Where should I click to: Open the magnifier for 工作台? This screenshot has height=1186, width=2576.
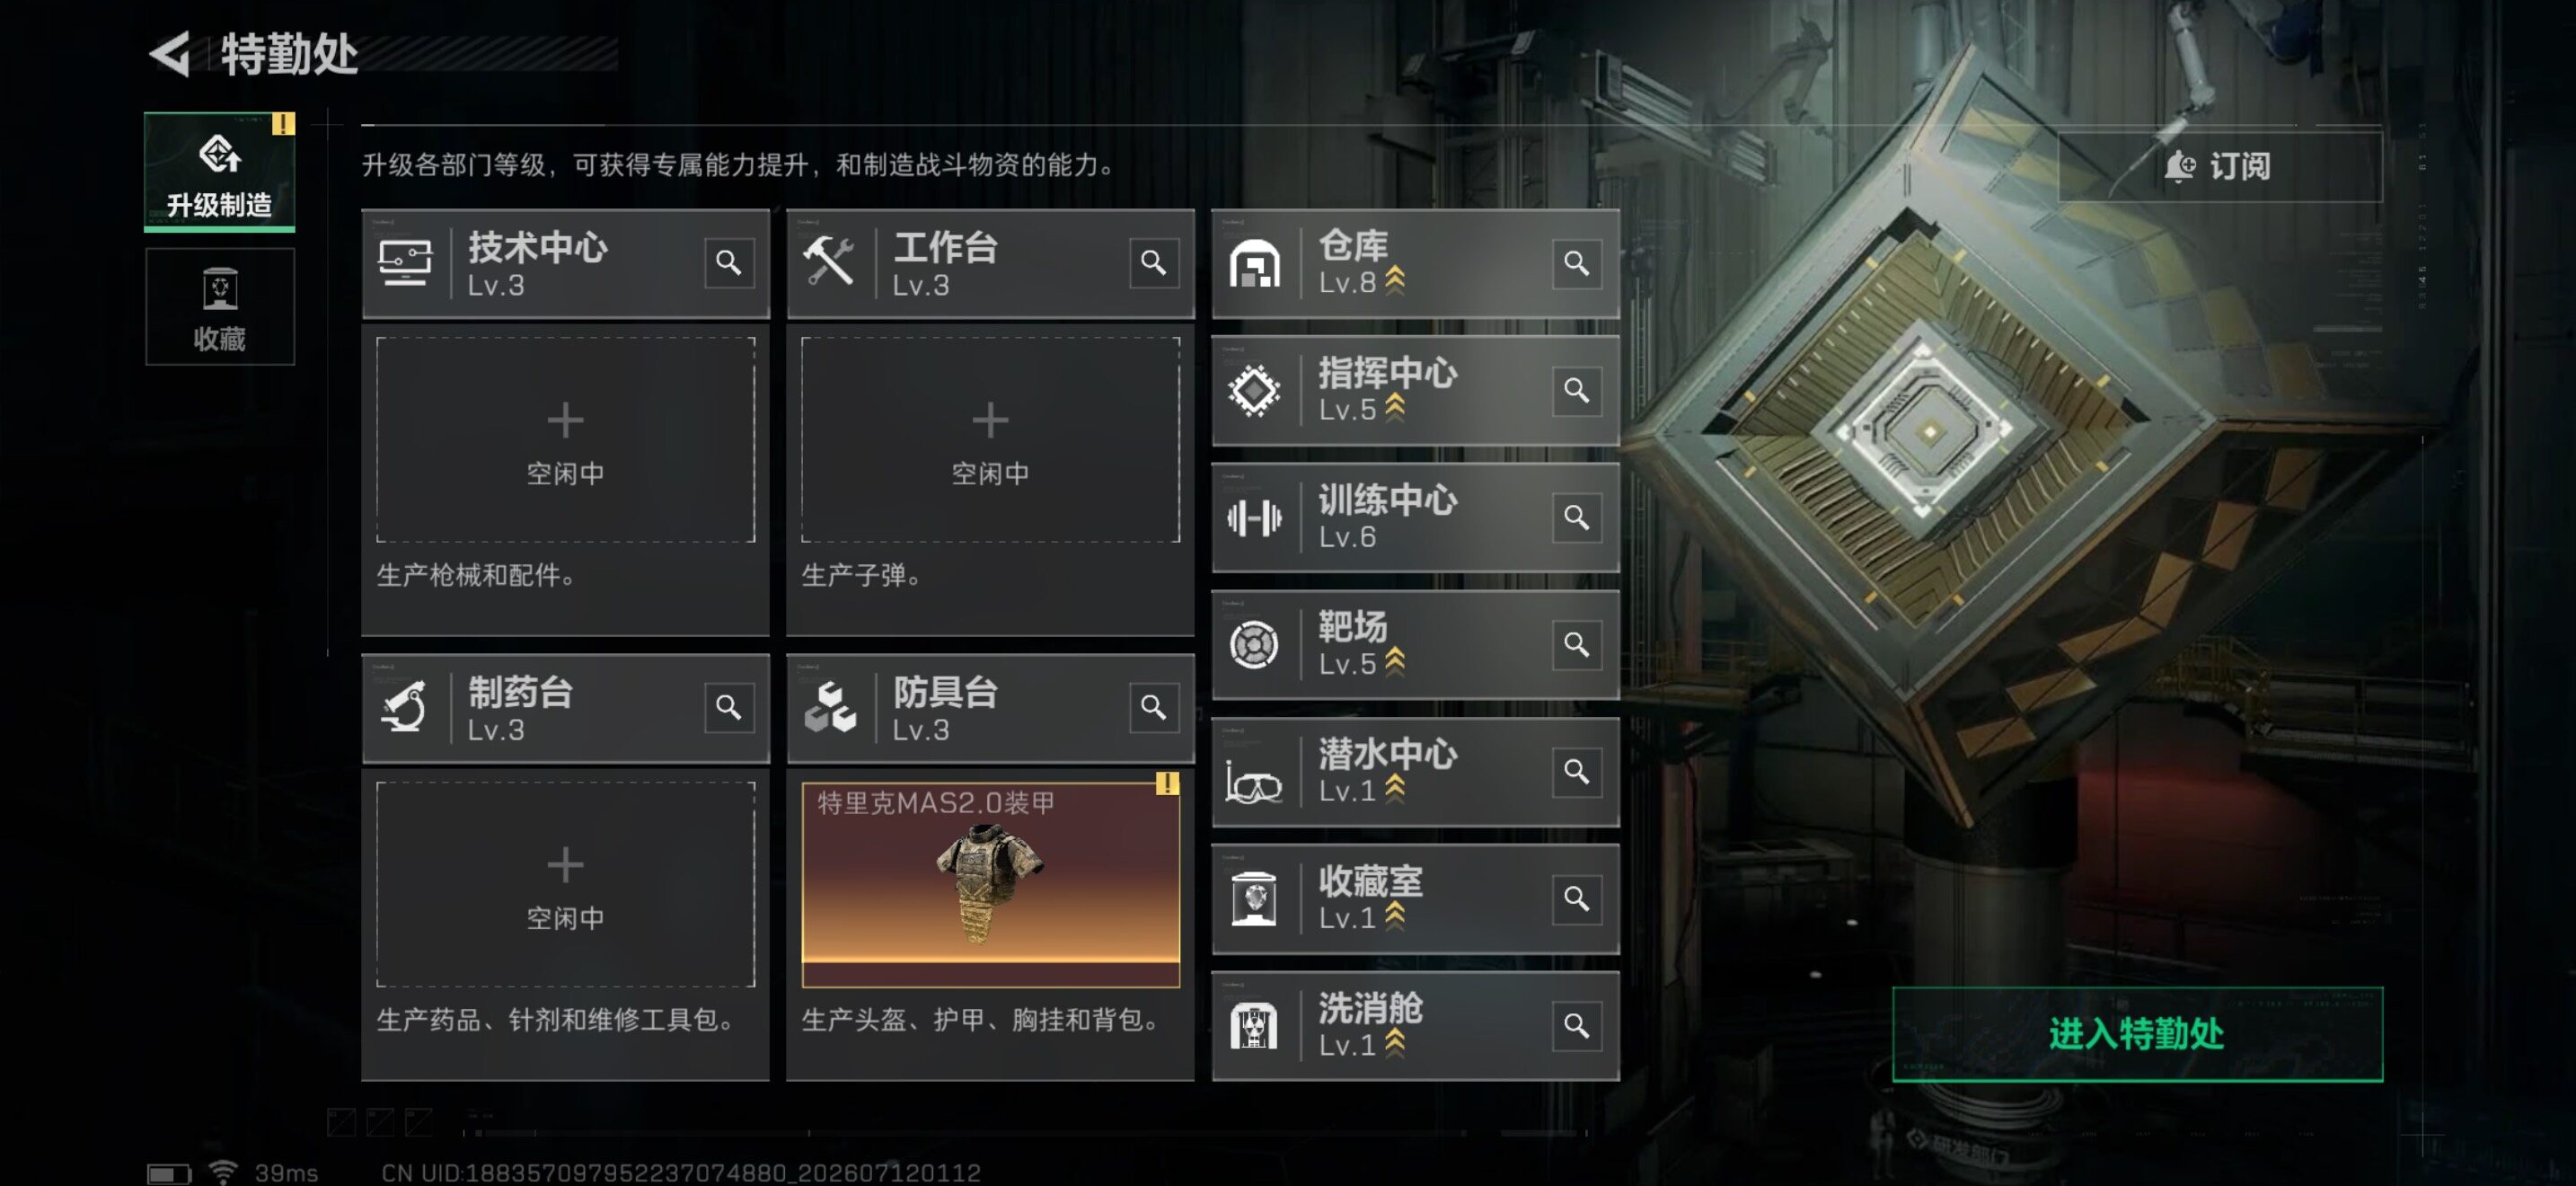pyautogui.click(x=1153, y=263)
